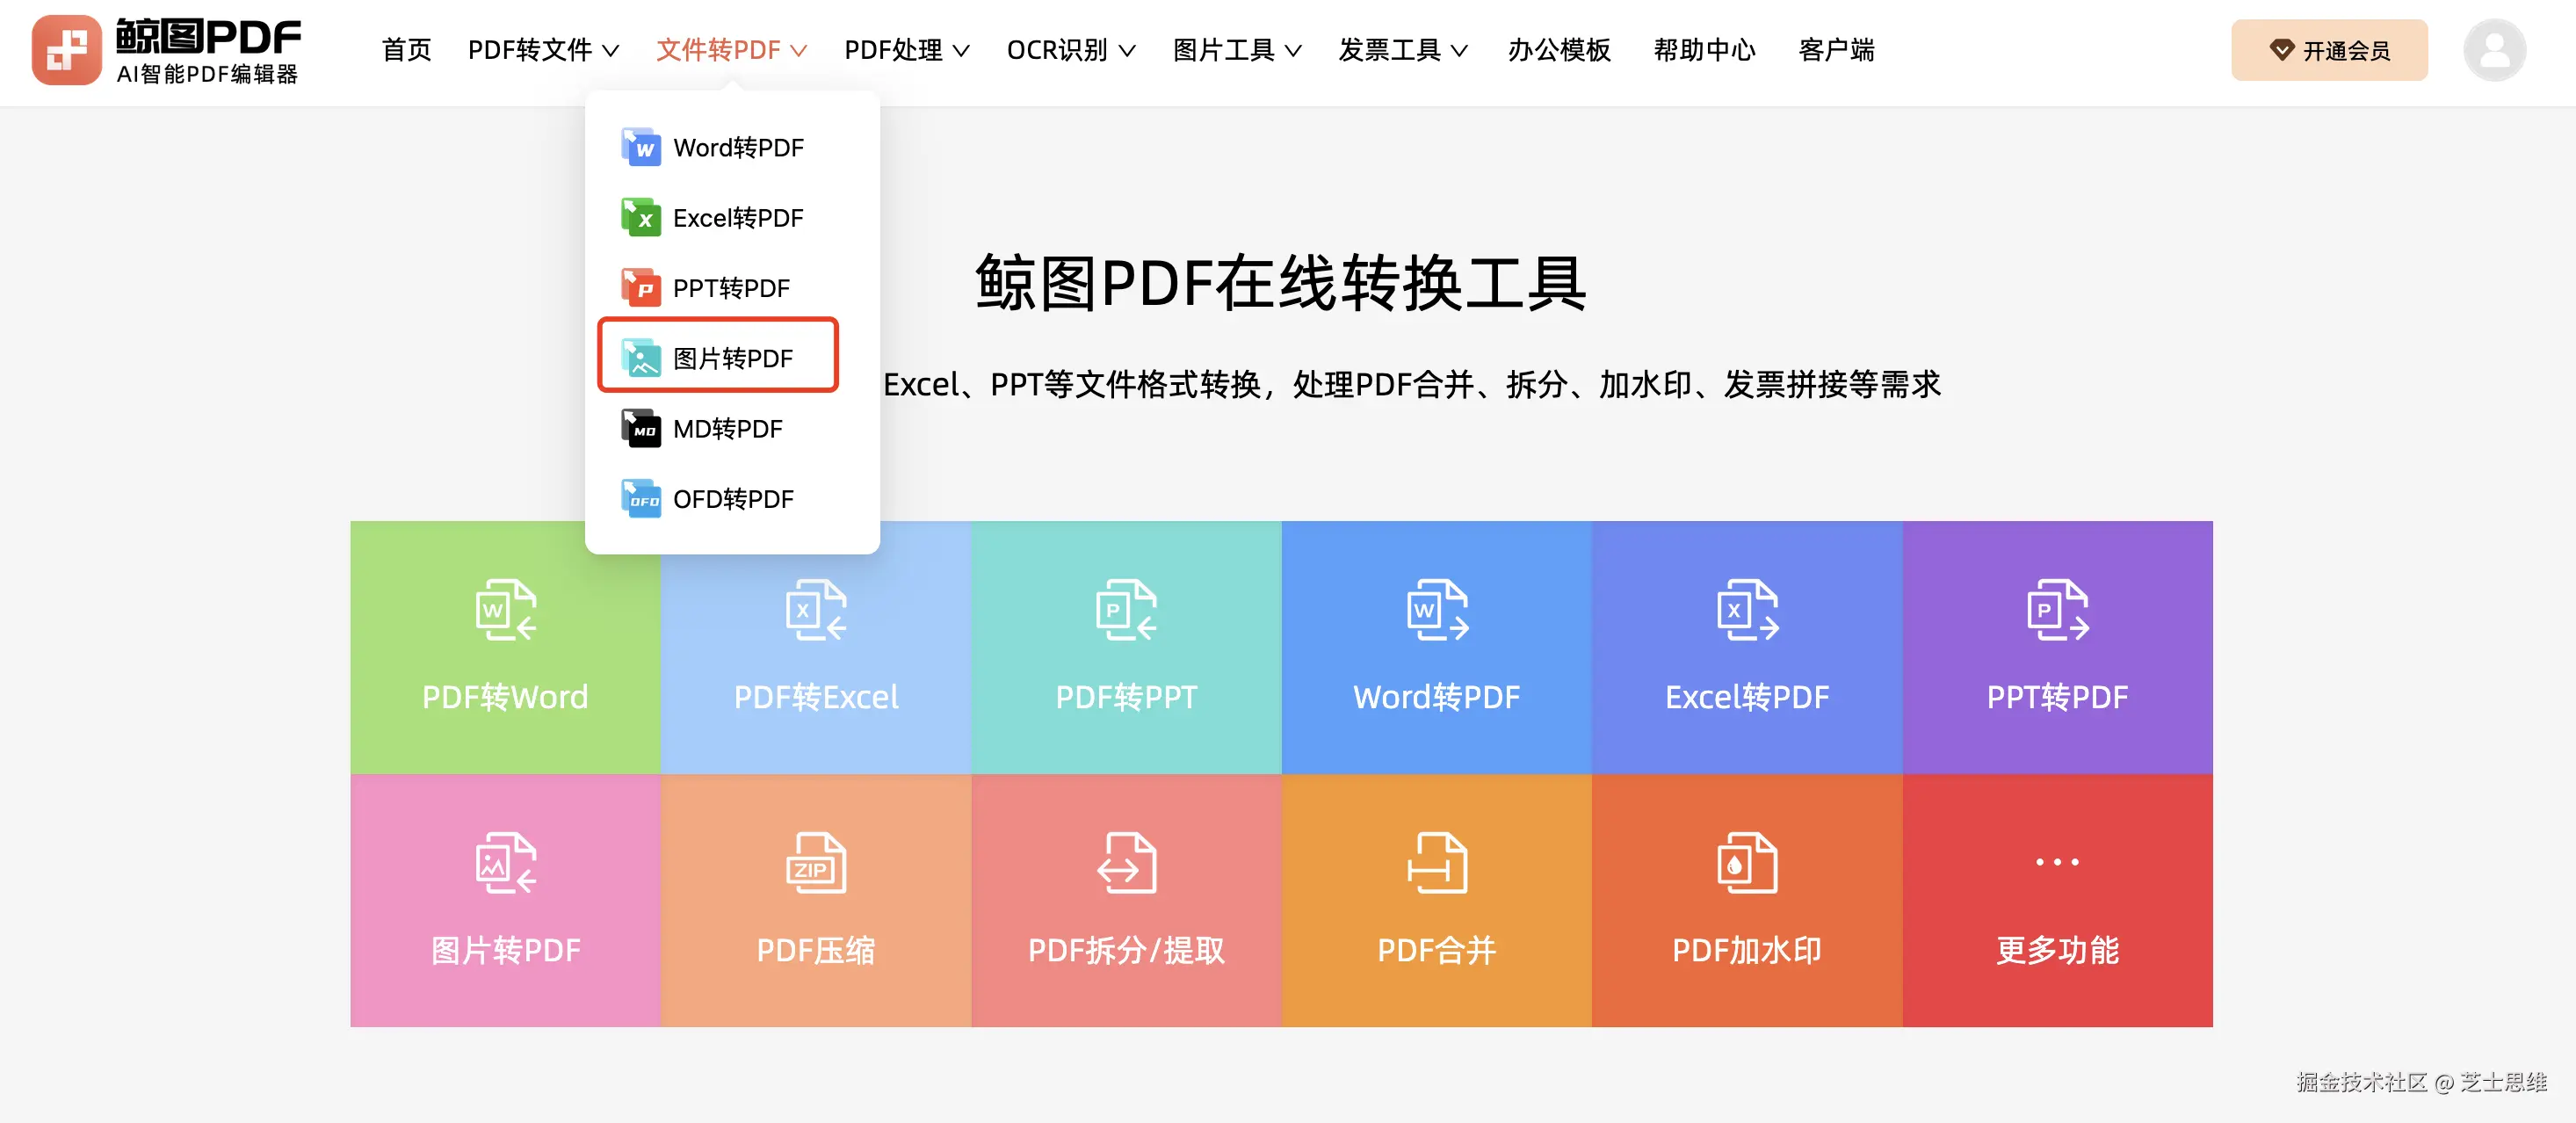Select MD转PDF from the open menu
Image resolution: width=2576 pixels, height=1123 pixels.
tap(727, 428)
